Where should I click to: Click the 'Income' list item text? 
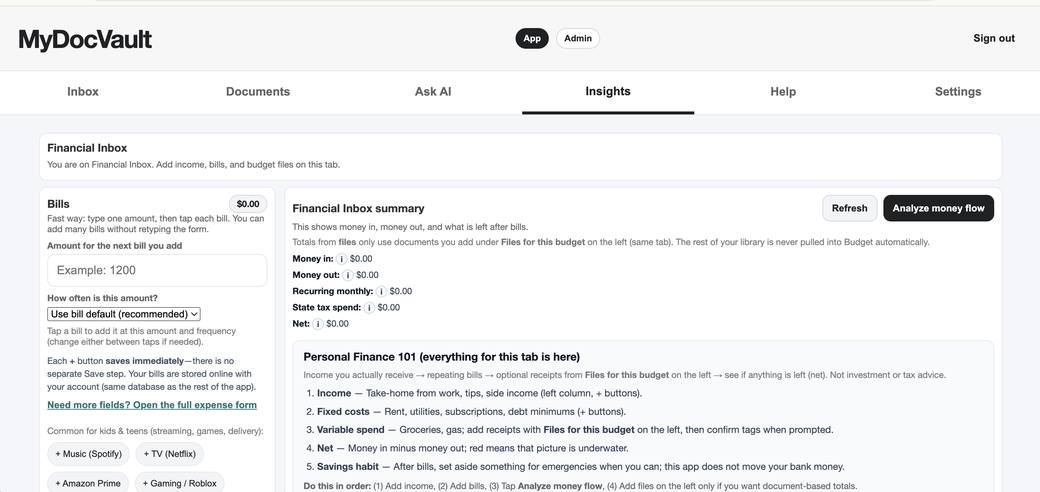click(480, 393)
